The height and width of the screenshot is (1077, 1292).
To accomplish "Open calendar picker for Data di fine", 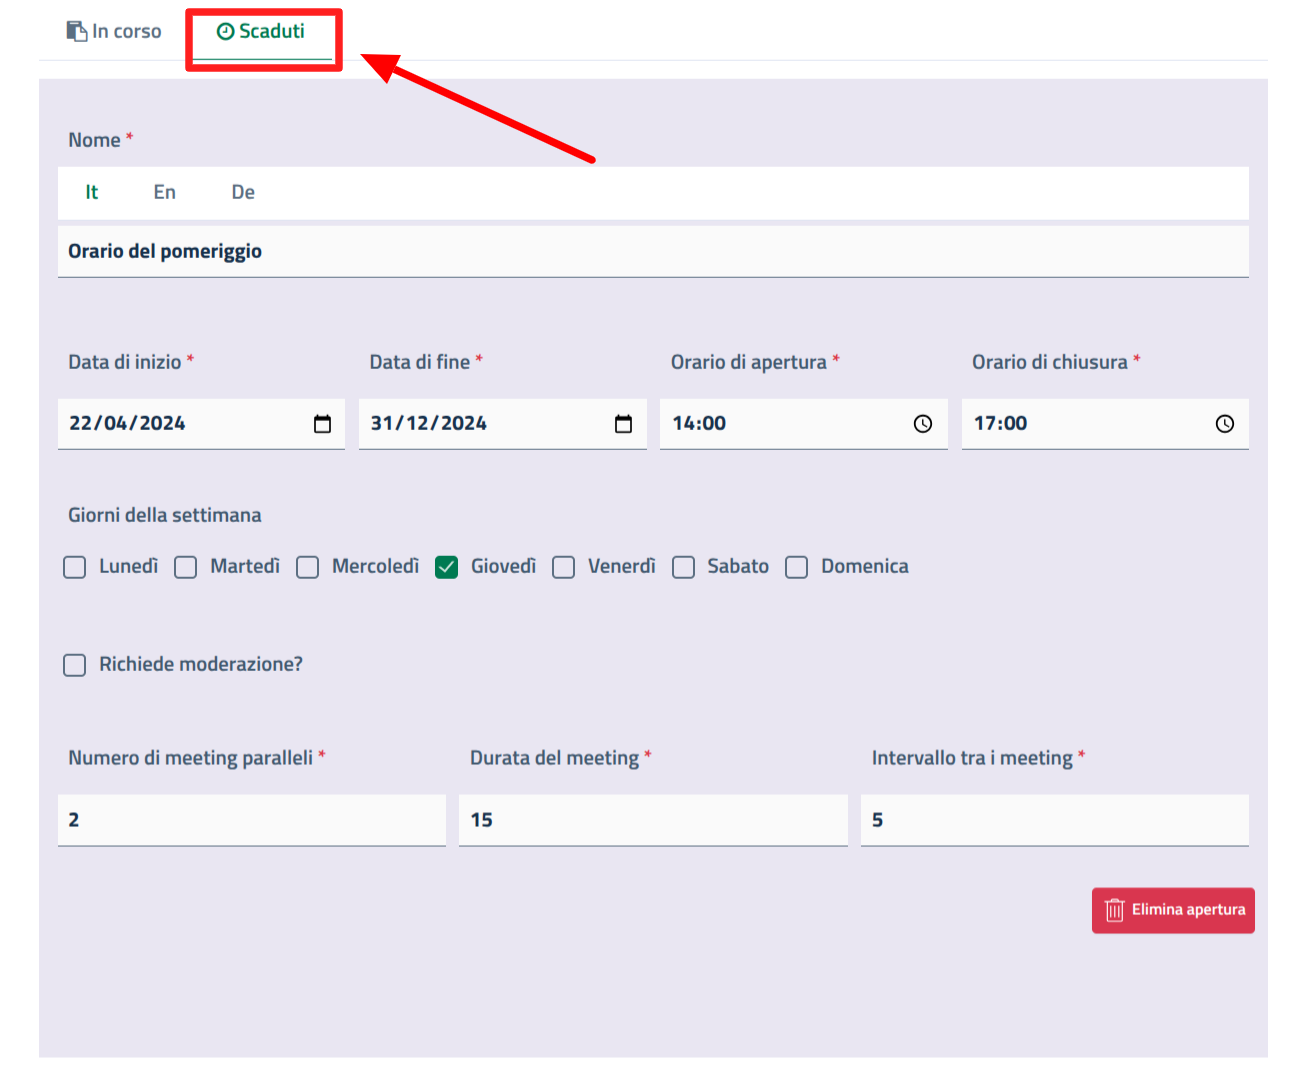I will pyautogui.click(x=623, y=424).
